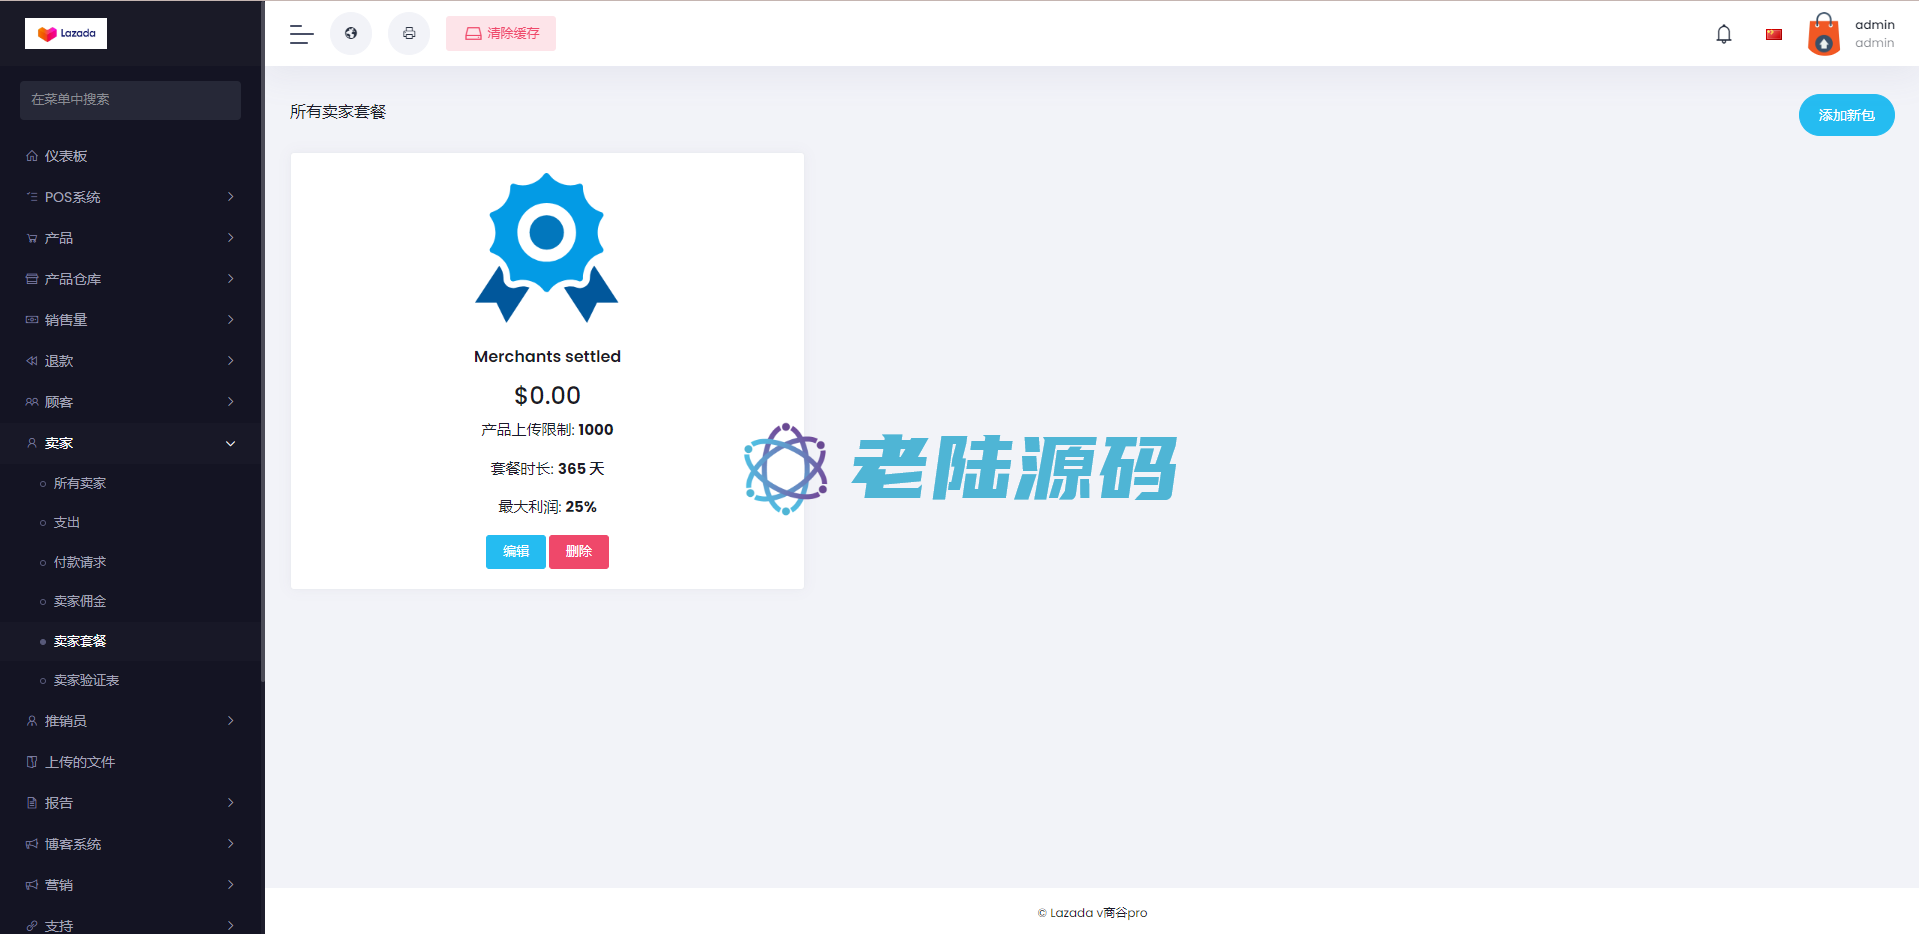Click the blue award badge image

click(547, 247)
